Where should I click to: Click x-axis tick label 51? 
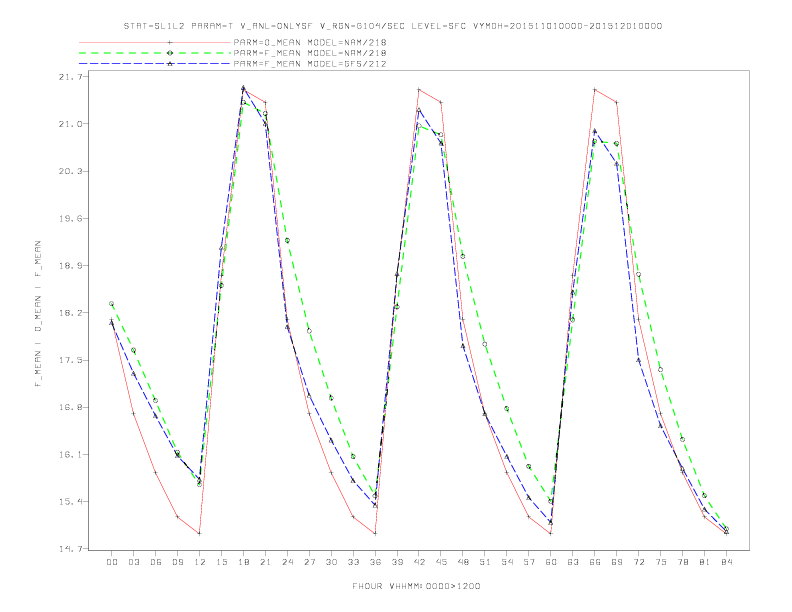click(485, 562)
